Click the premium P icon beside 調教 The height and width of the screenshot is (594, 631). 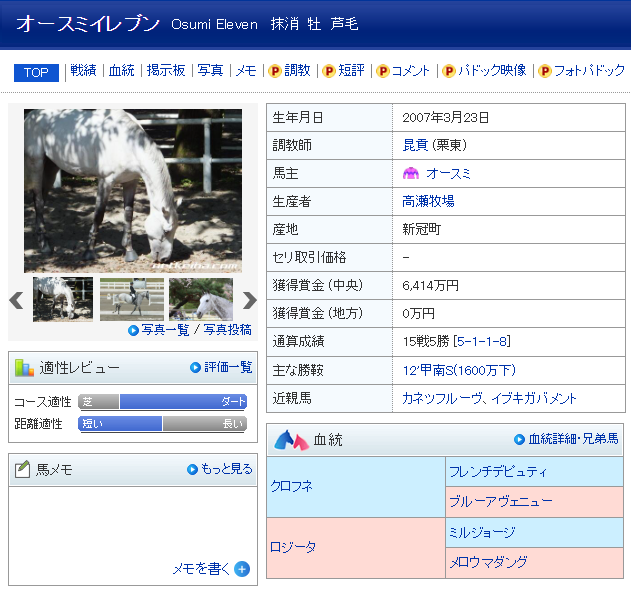tap(274, 71)
